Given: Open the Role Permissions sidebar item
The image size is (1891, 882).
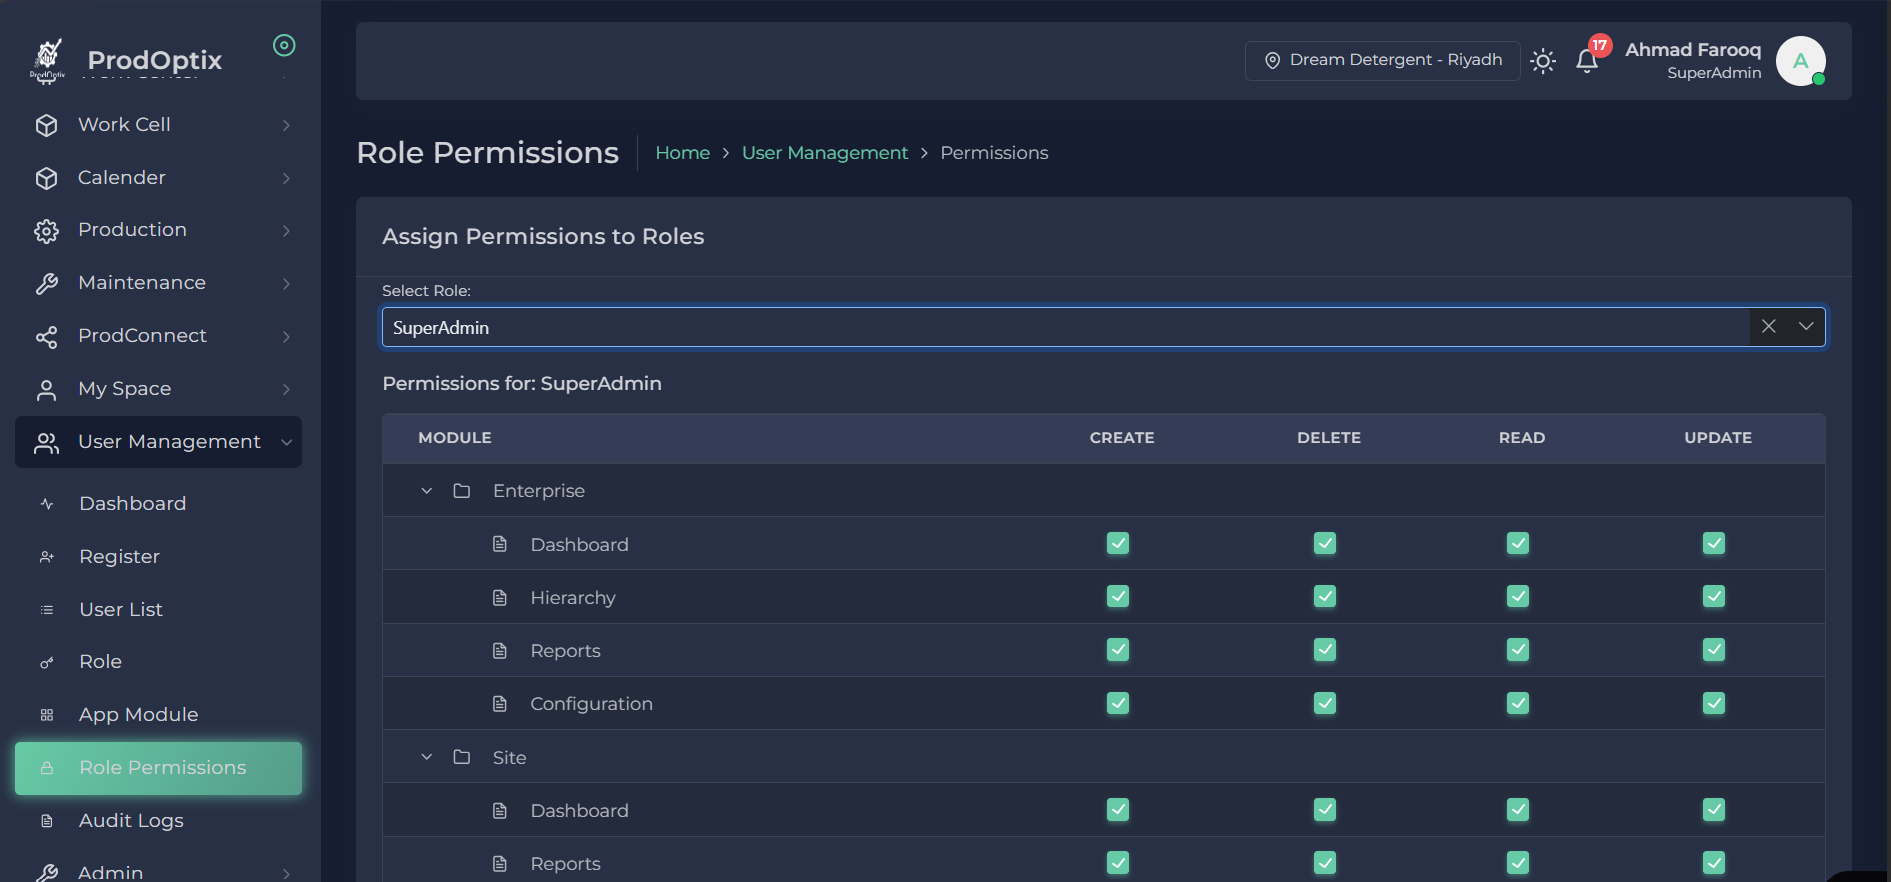Looking at the screenshot, I should pos(158,768).
